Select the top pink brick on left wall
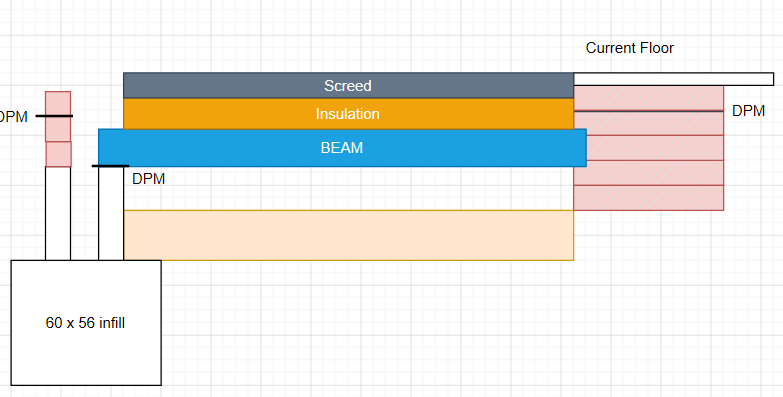783x397 pixels. tap(58, 116)
